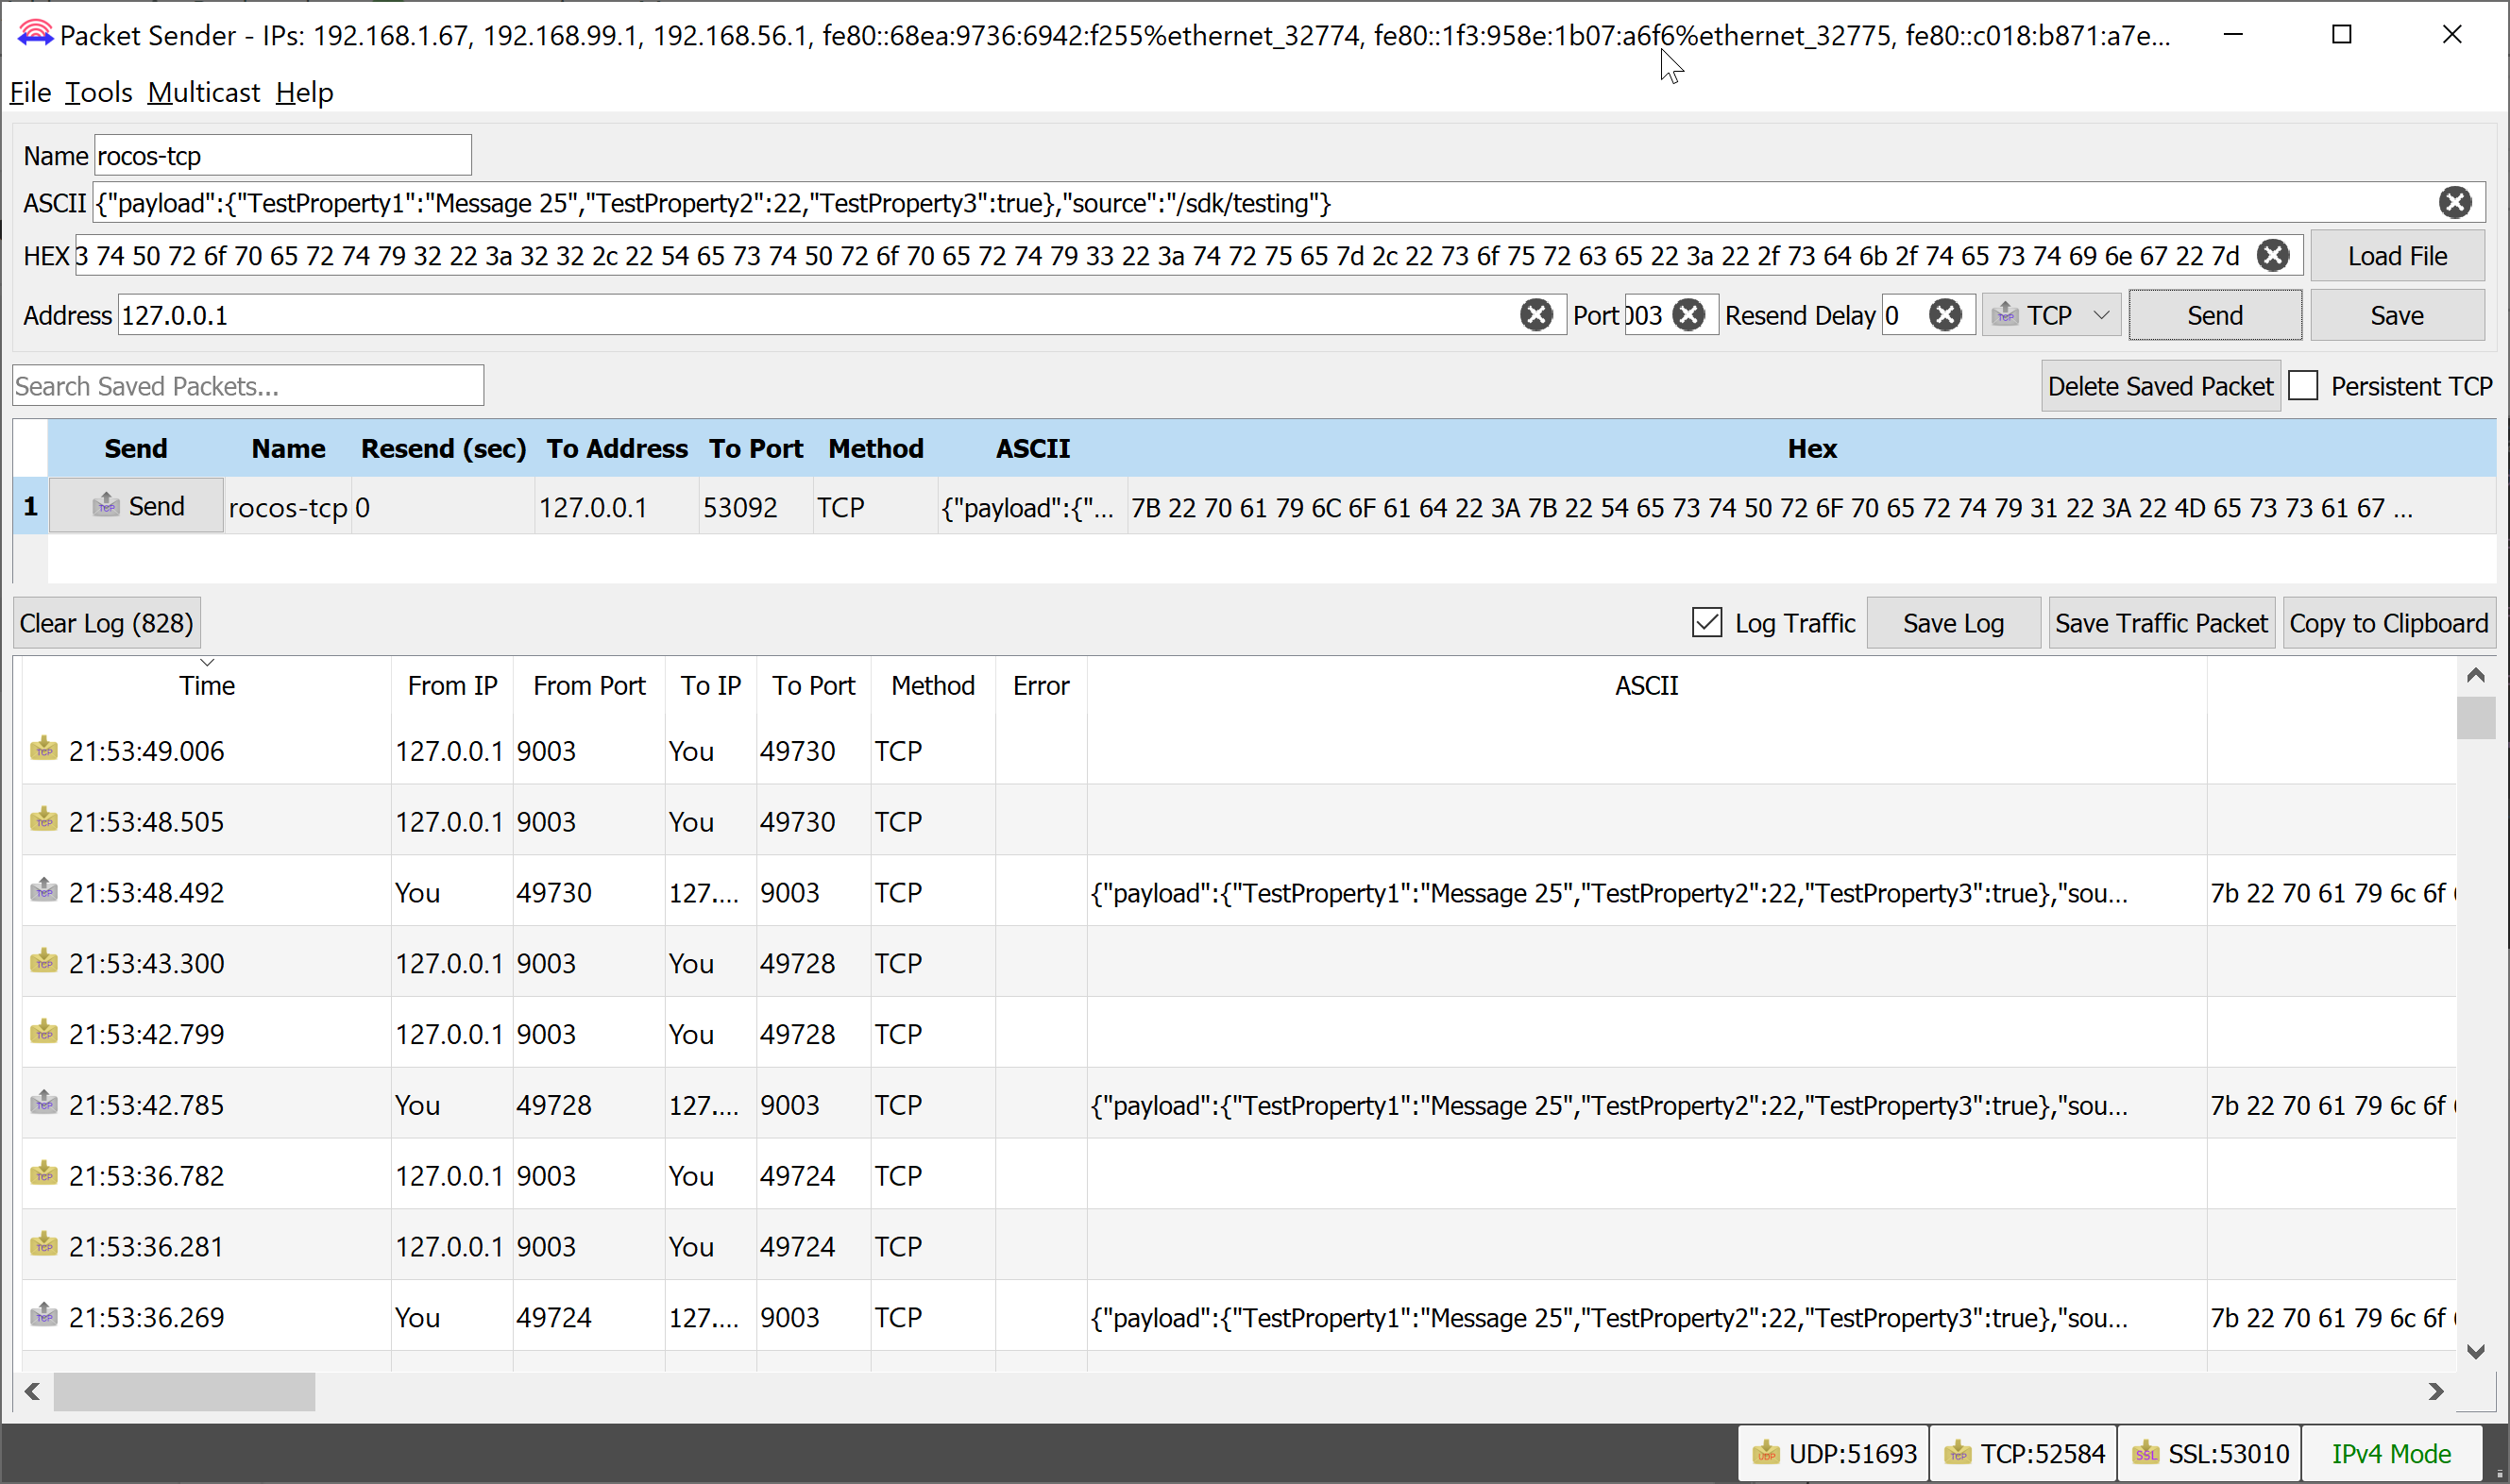Clear the HEX field with its X icon
This screenshot has width=2510, height=1484.
2273,255
